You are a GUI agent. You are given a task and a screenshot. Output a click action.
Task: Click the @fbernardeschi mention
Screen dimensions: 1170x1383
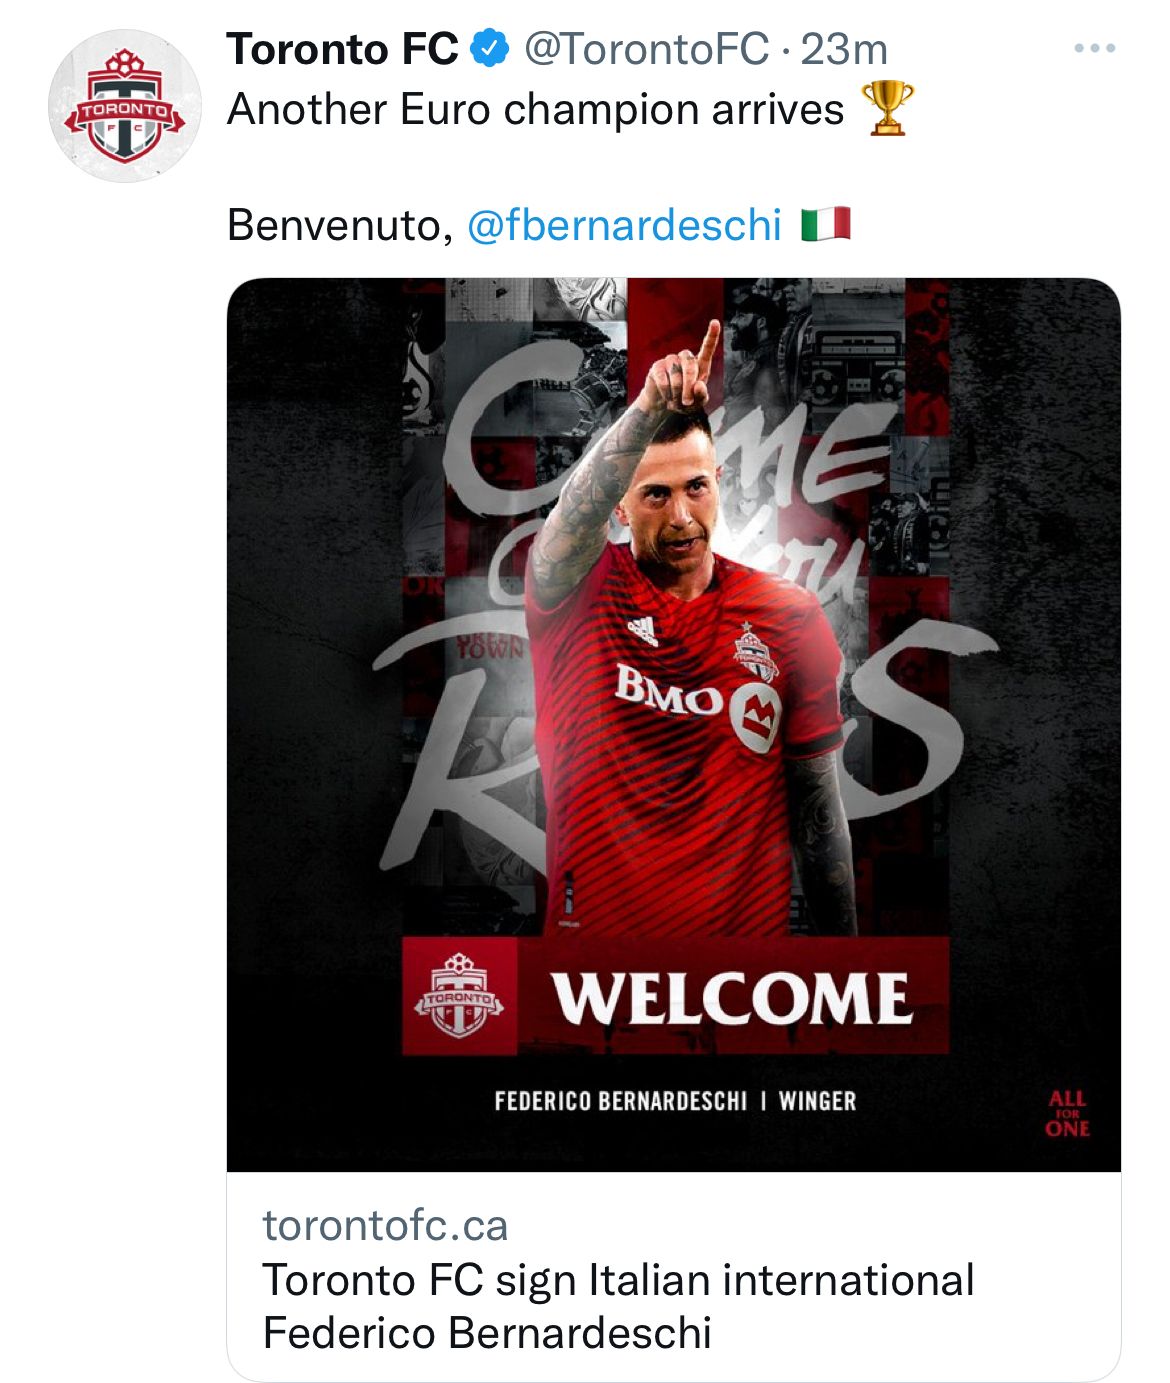tap(624, 225)
